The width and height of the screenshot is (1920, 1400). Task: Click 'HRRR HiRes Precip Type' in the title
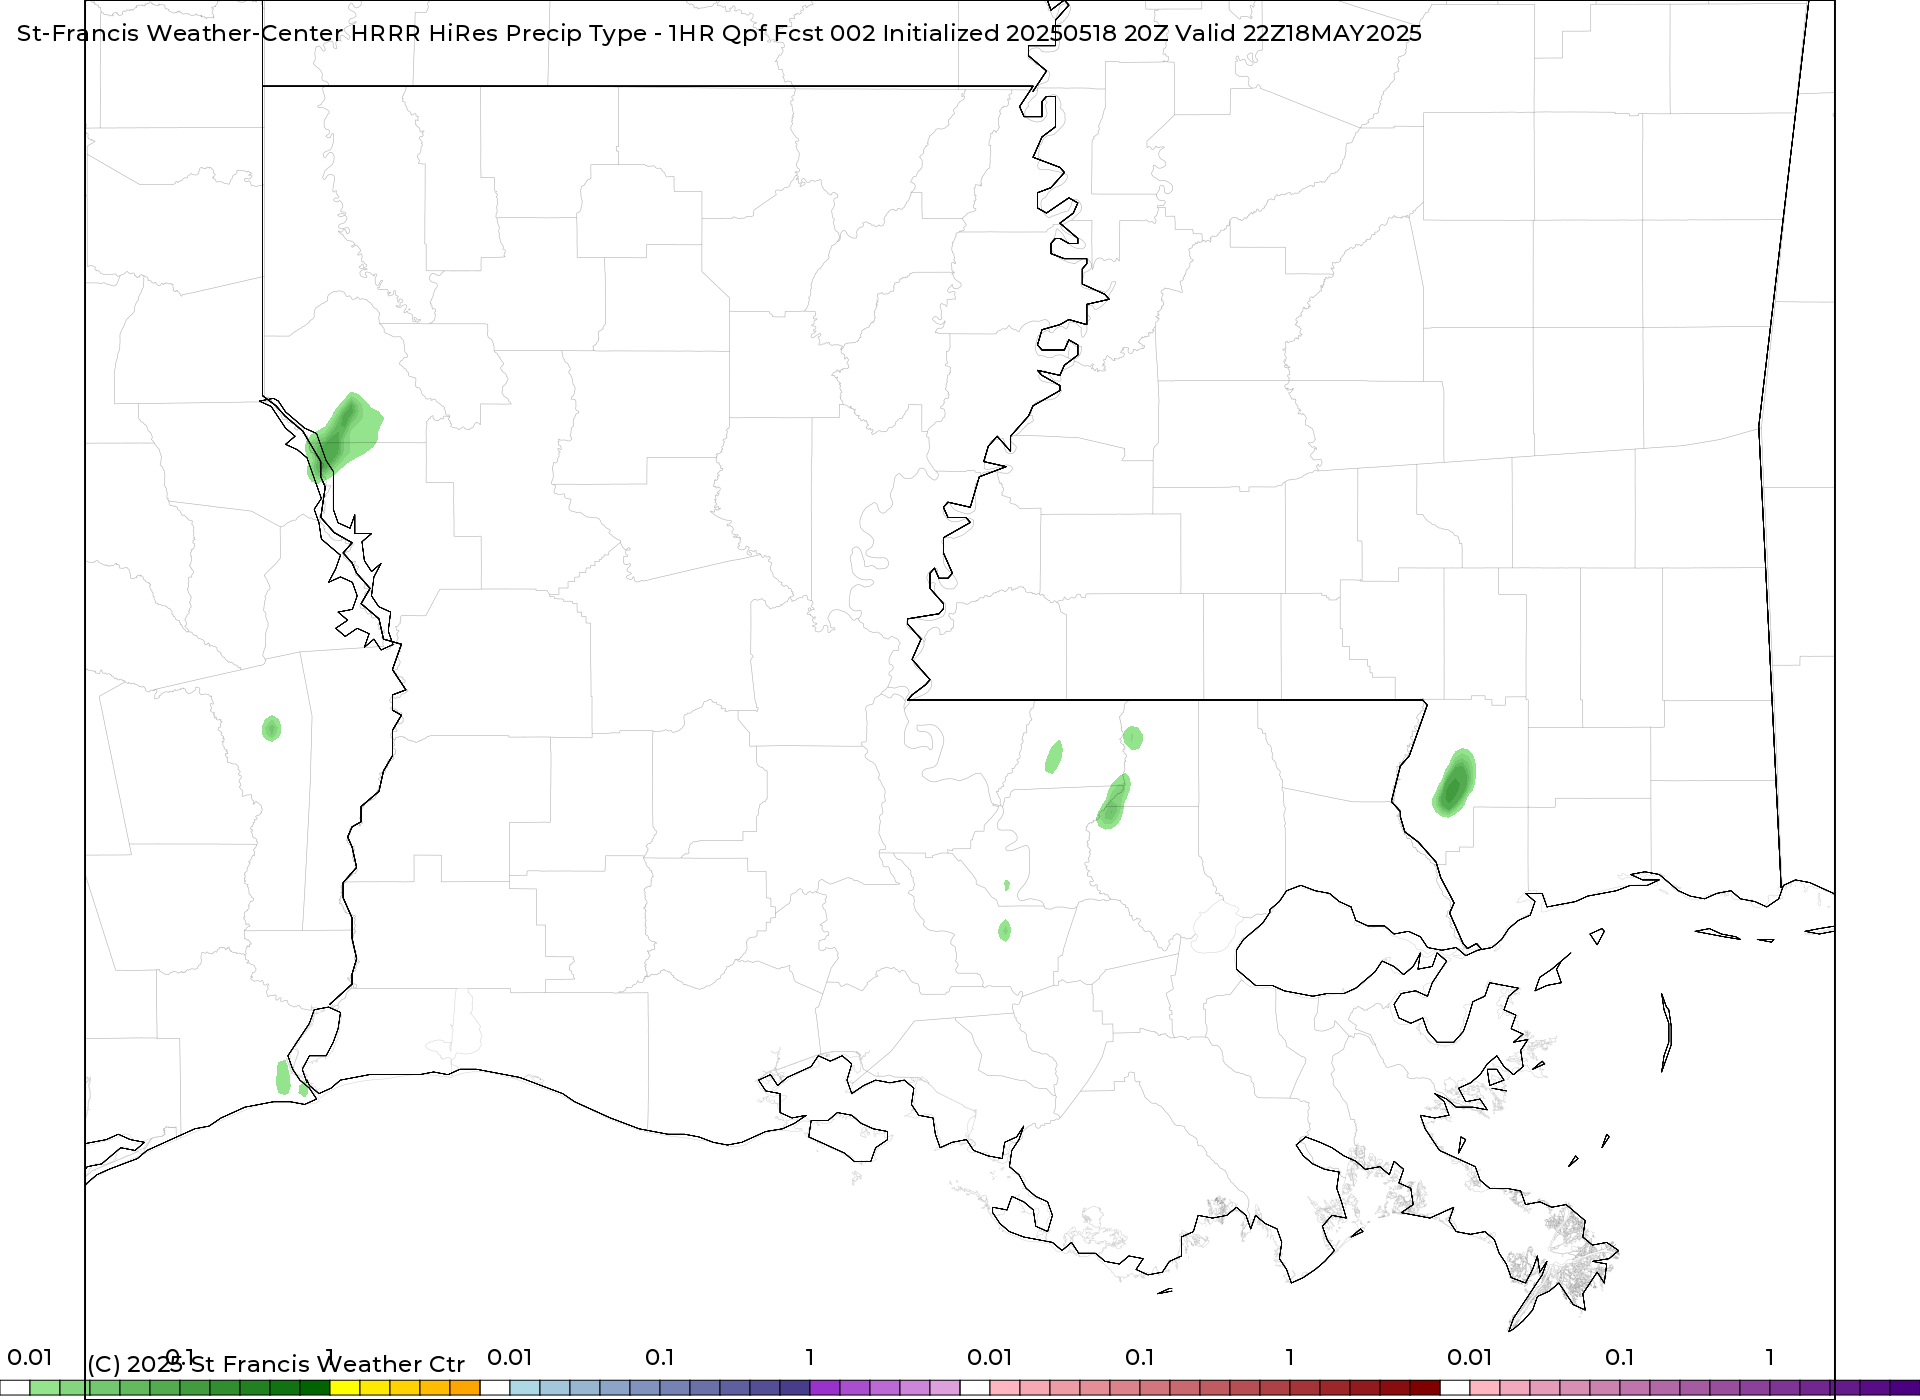499,33
